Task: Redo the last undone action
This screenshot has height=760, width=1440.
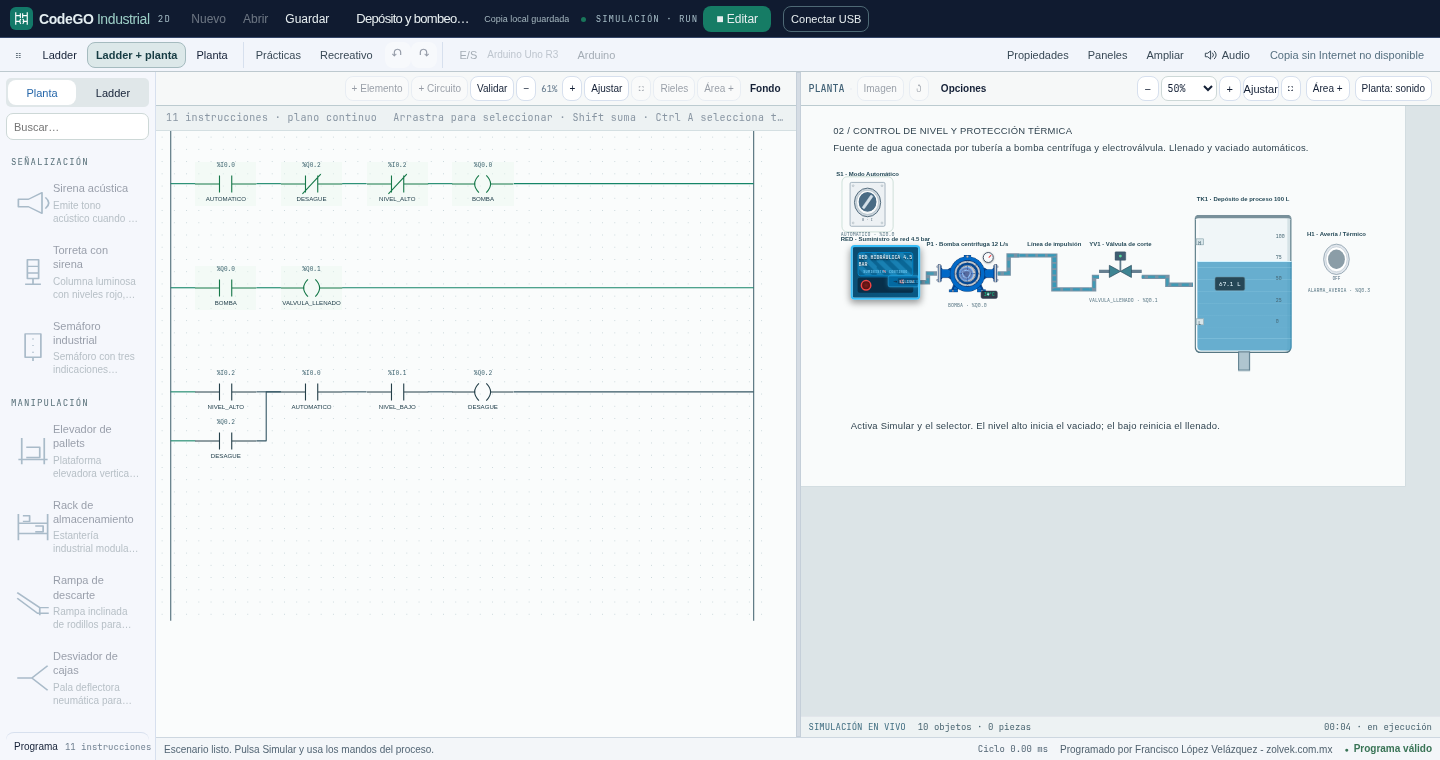Action: (424, 54)
